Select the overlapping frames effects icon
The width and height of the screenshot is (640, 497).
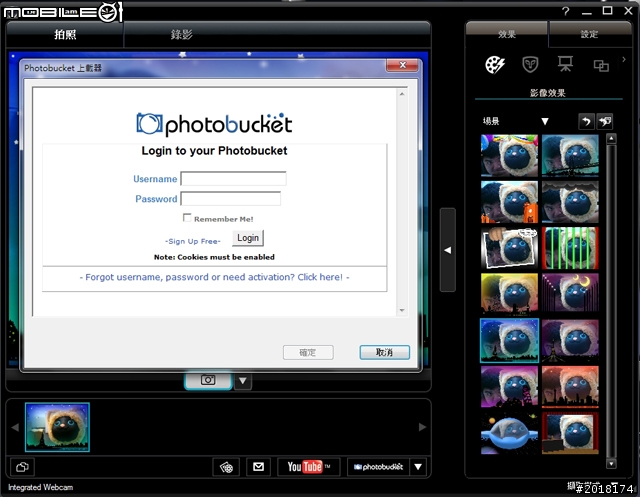point(601,65)
